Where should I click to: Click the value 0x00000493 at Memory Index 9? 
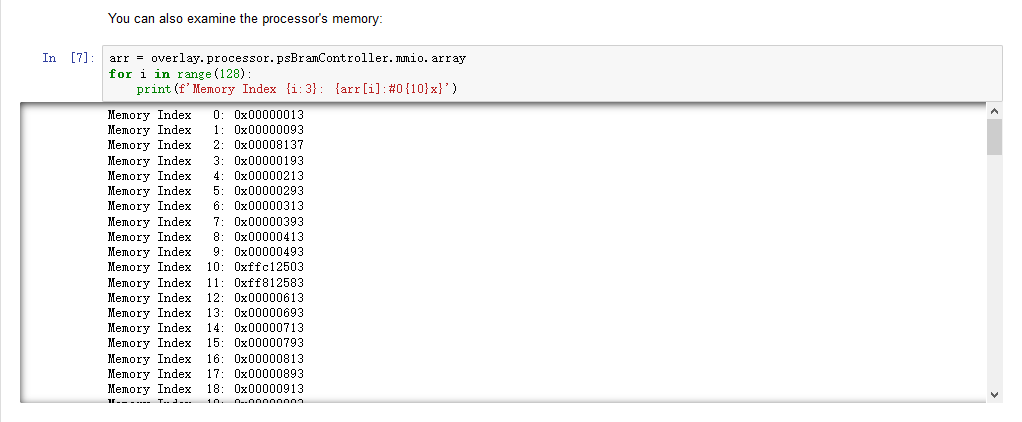[269, 252]
